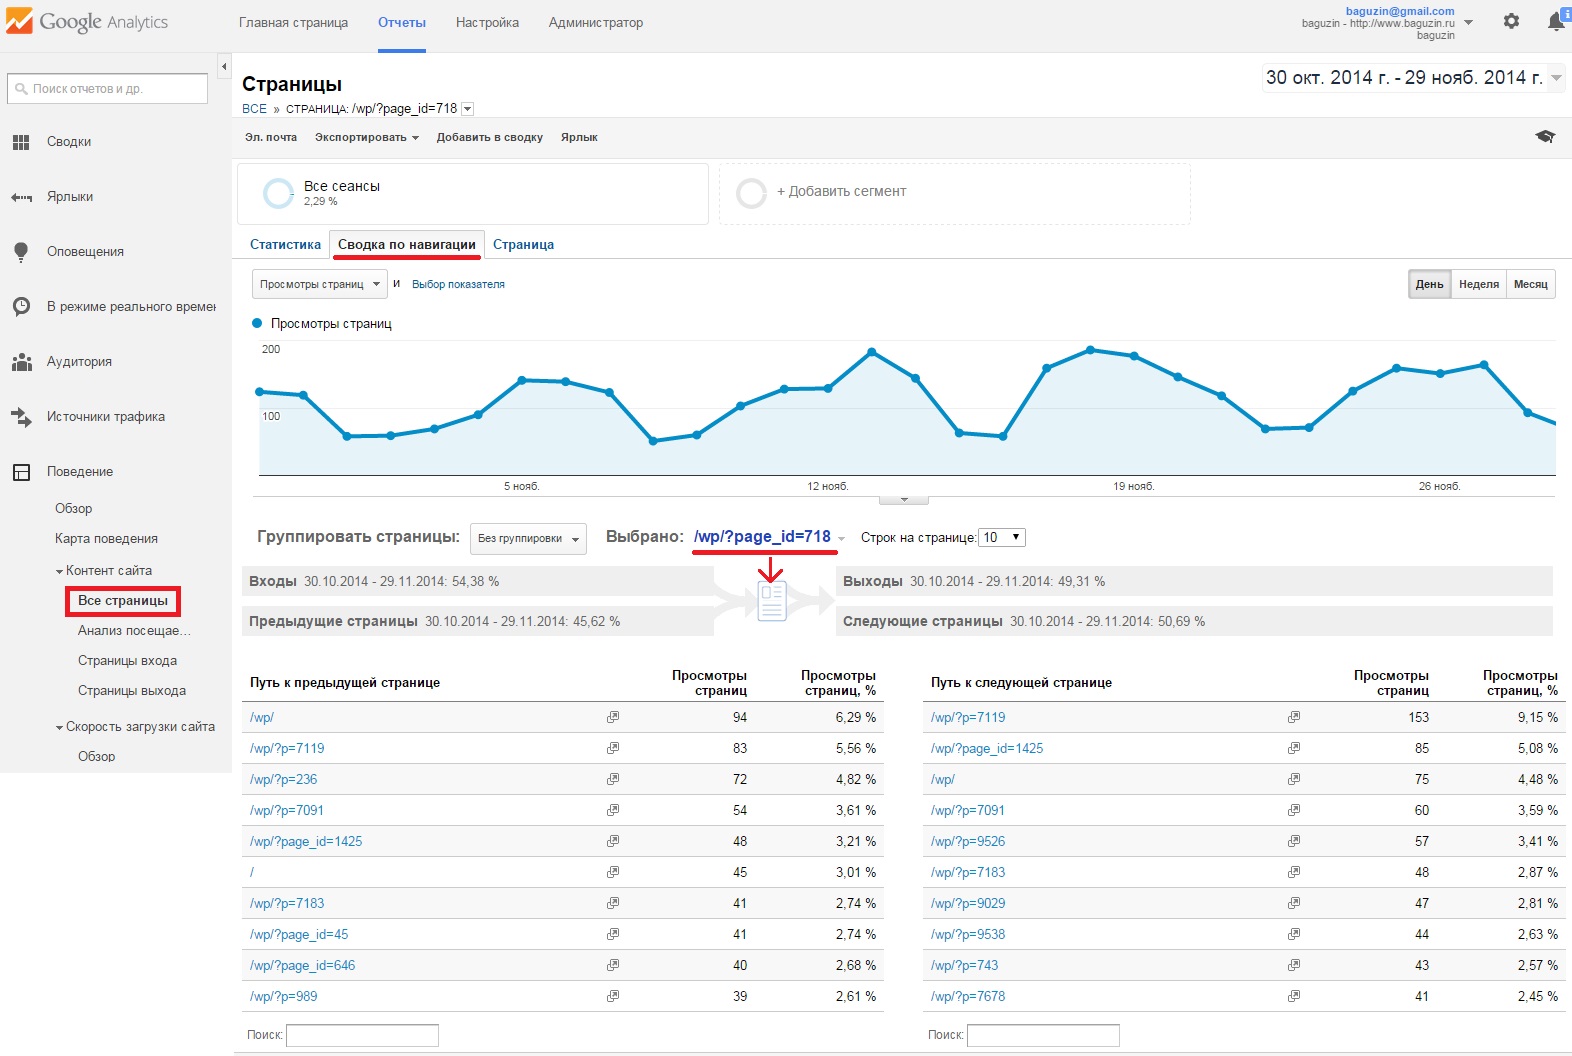
Task: Click the Аудитория people icon
Action: pyautogui.click(x=21, y=362)
